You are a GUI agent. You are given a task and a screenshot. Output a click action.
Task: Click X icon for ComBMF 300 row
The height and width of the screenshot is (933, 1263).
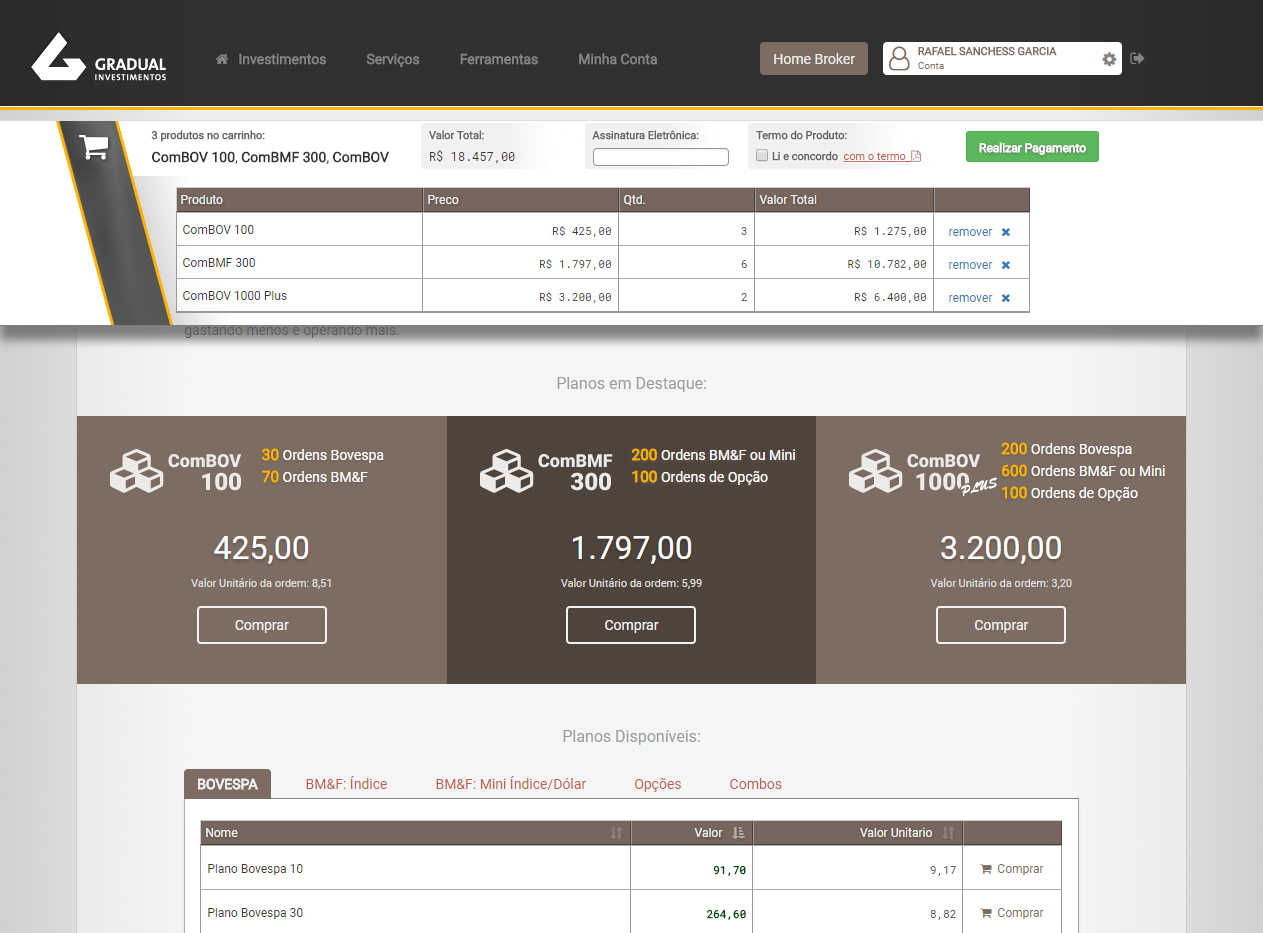[x=1006, y=265]
